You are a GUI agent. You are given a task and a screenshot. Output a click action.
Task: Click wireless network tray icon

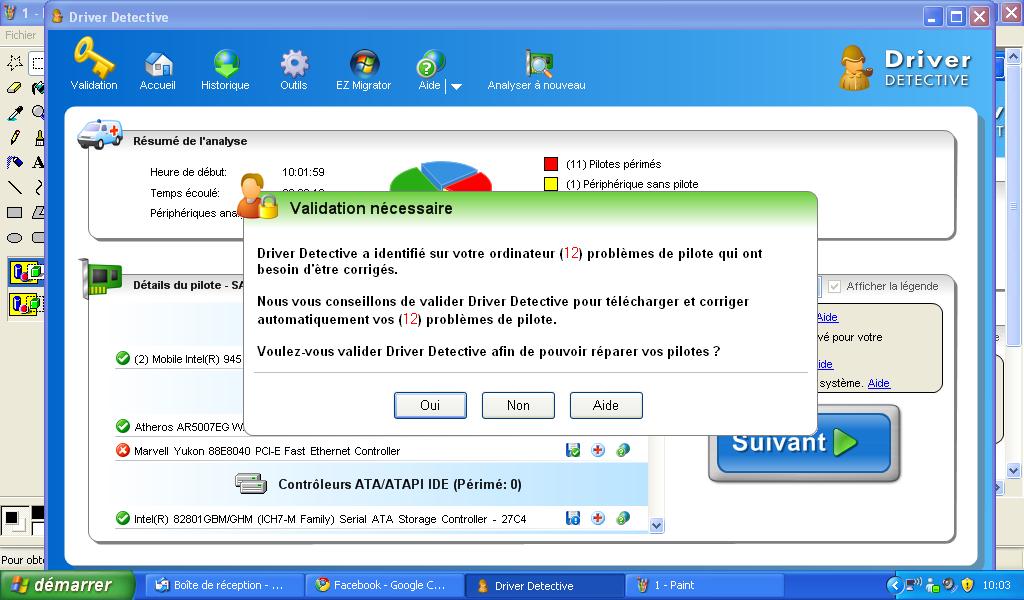pos(914,585)
